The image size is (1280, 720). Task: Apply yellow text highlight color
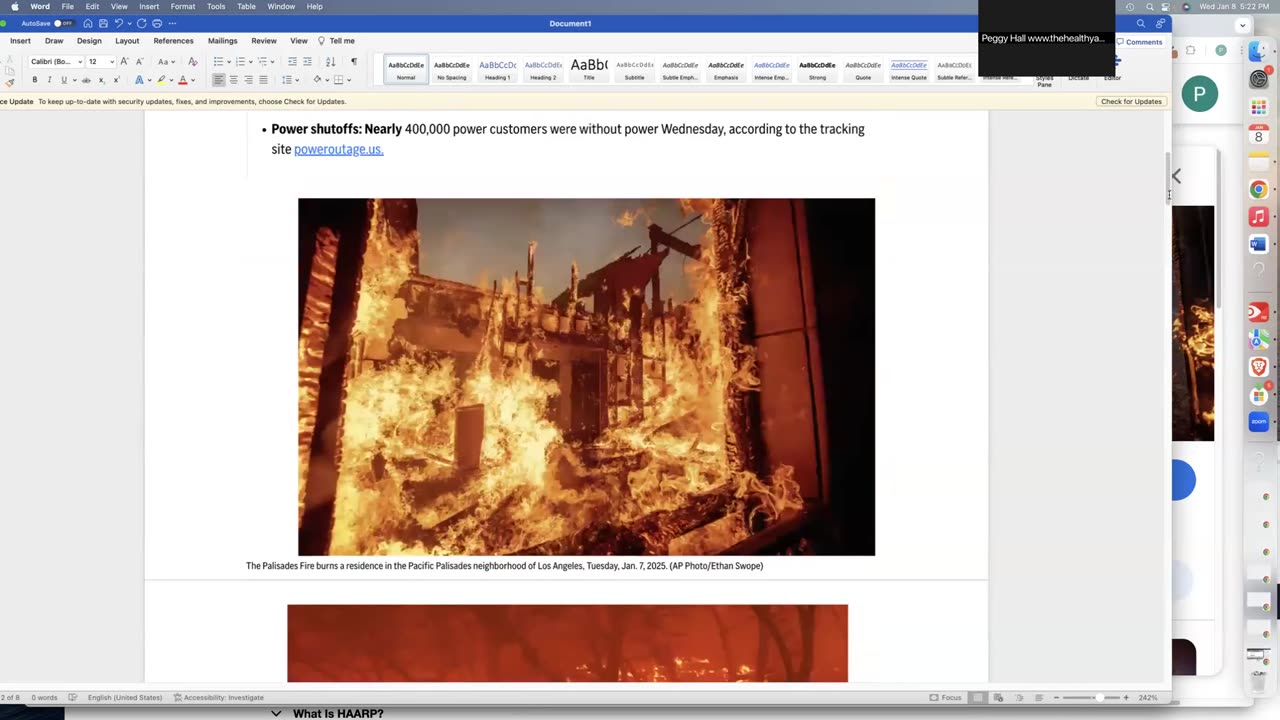click(x=161, y=80)
